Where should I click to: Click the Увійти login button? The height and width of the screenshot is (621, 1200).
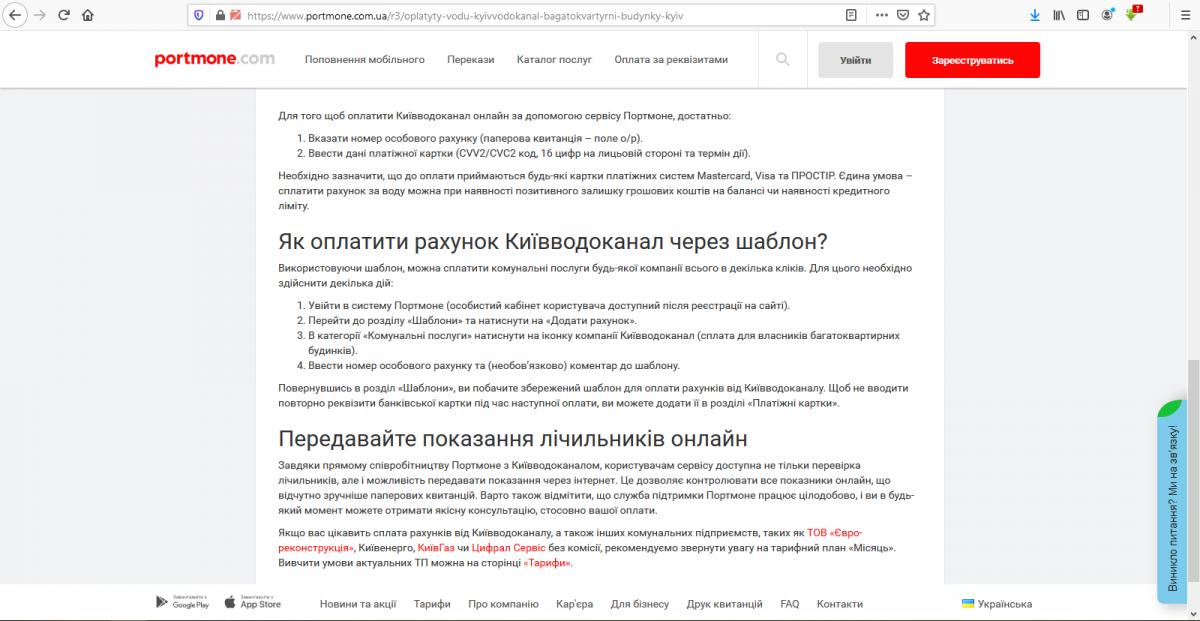point(855,60)
